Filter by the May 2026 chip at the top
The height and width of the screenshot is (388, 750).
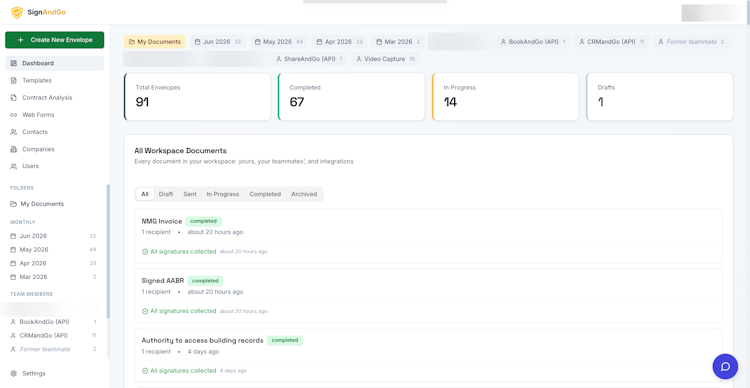(279, 42)
